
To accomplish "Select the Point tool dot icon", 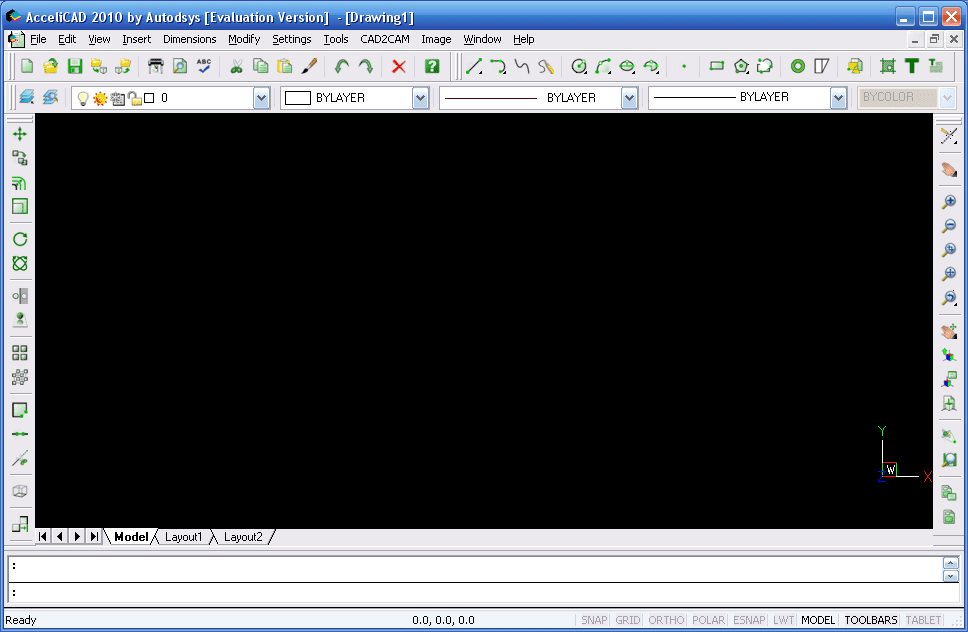I will [683, 66].
